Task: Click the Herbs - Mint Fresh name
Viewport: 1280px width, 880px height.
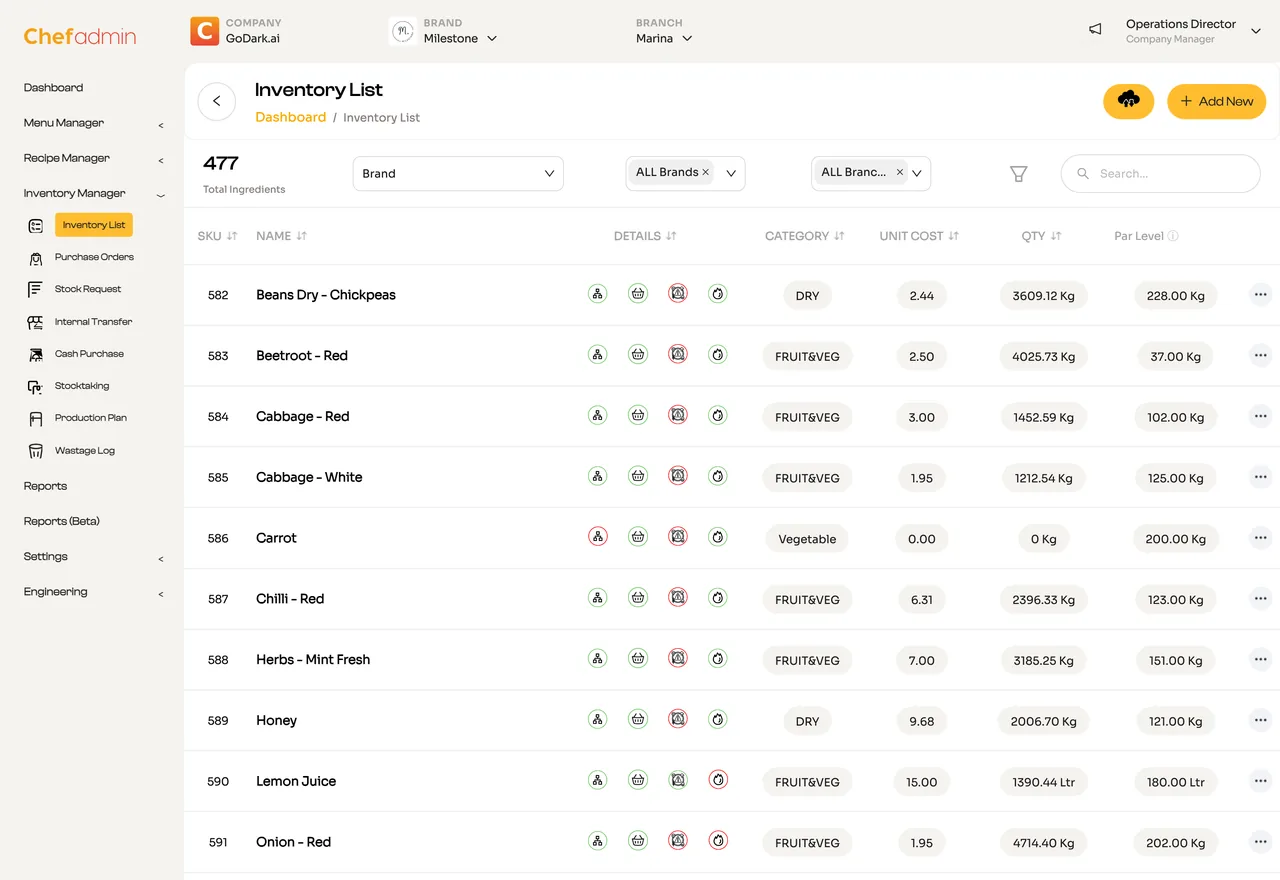Action: (313, 659)
